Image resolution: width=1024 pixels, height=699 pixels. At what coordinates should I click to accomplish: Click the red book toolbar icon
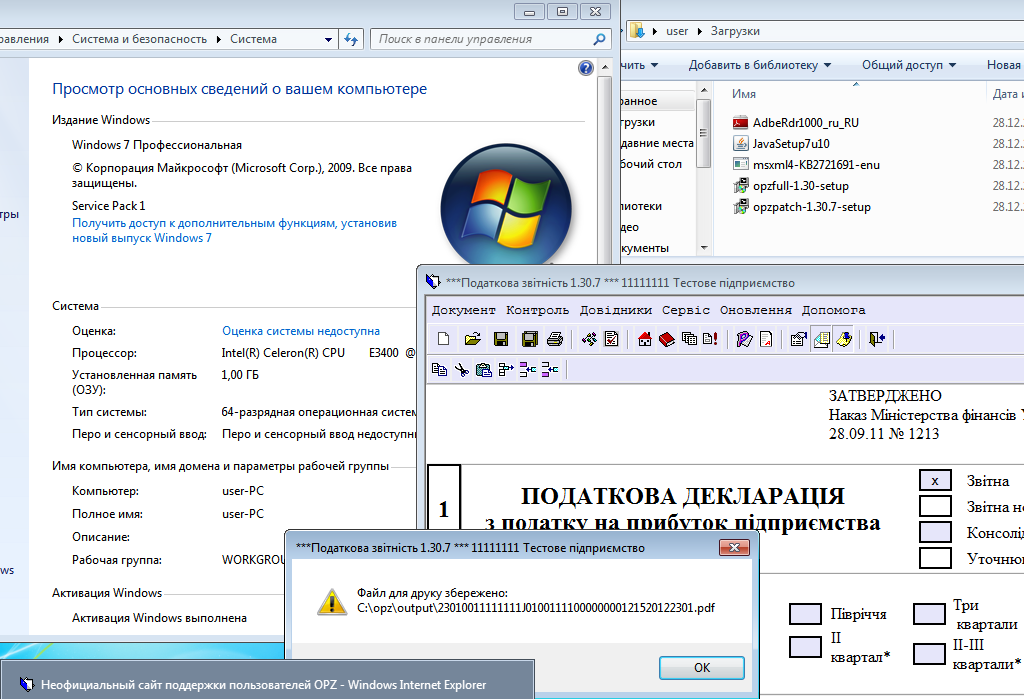667,339
